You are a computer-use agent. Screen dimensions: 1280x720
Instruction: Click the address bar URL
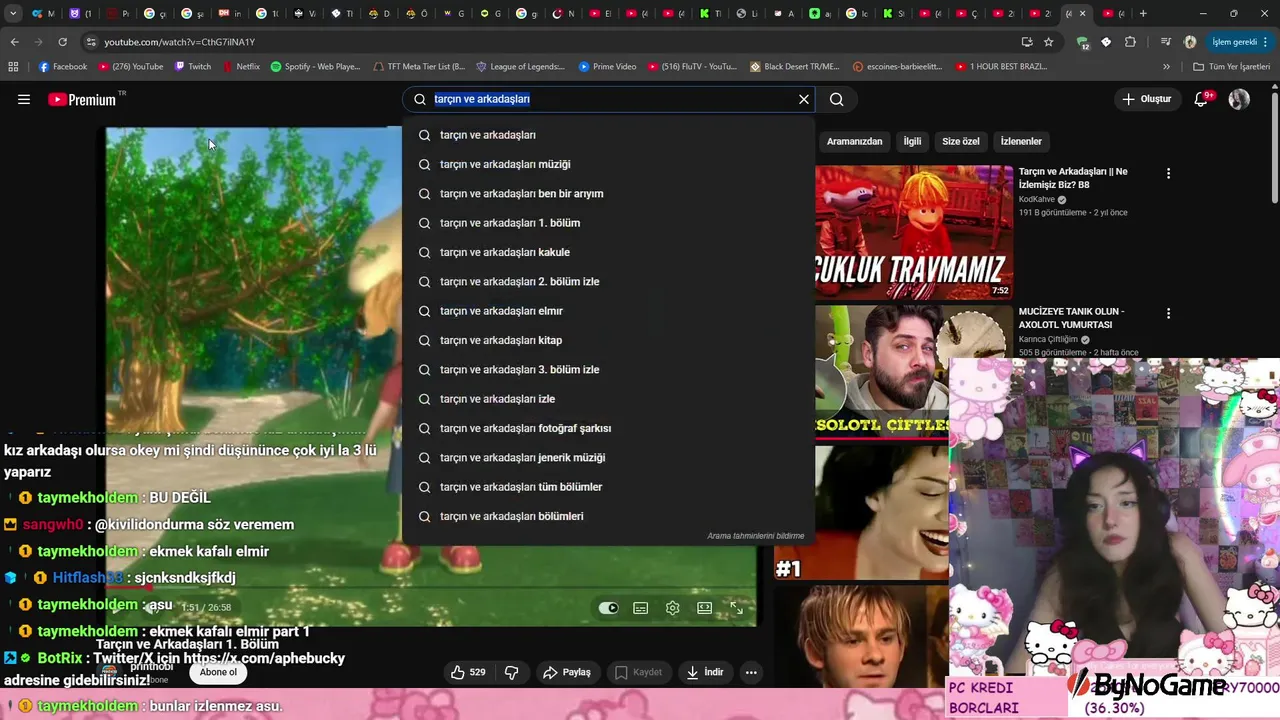pyautogui.click(x=179, y=42)
